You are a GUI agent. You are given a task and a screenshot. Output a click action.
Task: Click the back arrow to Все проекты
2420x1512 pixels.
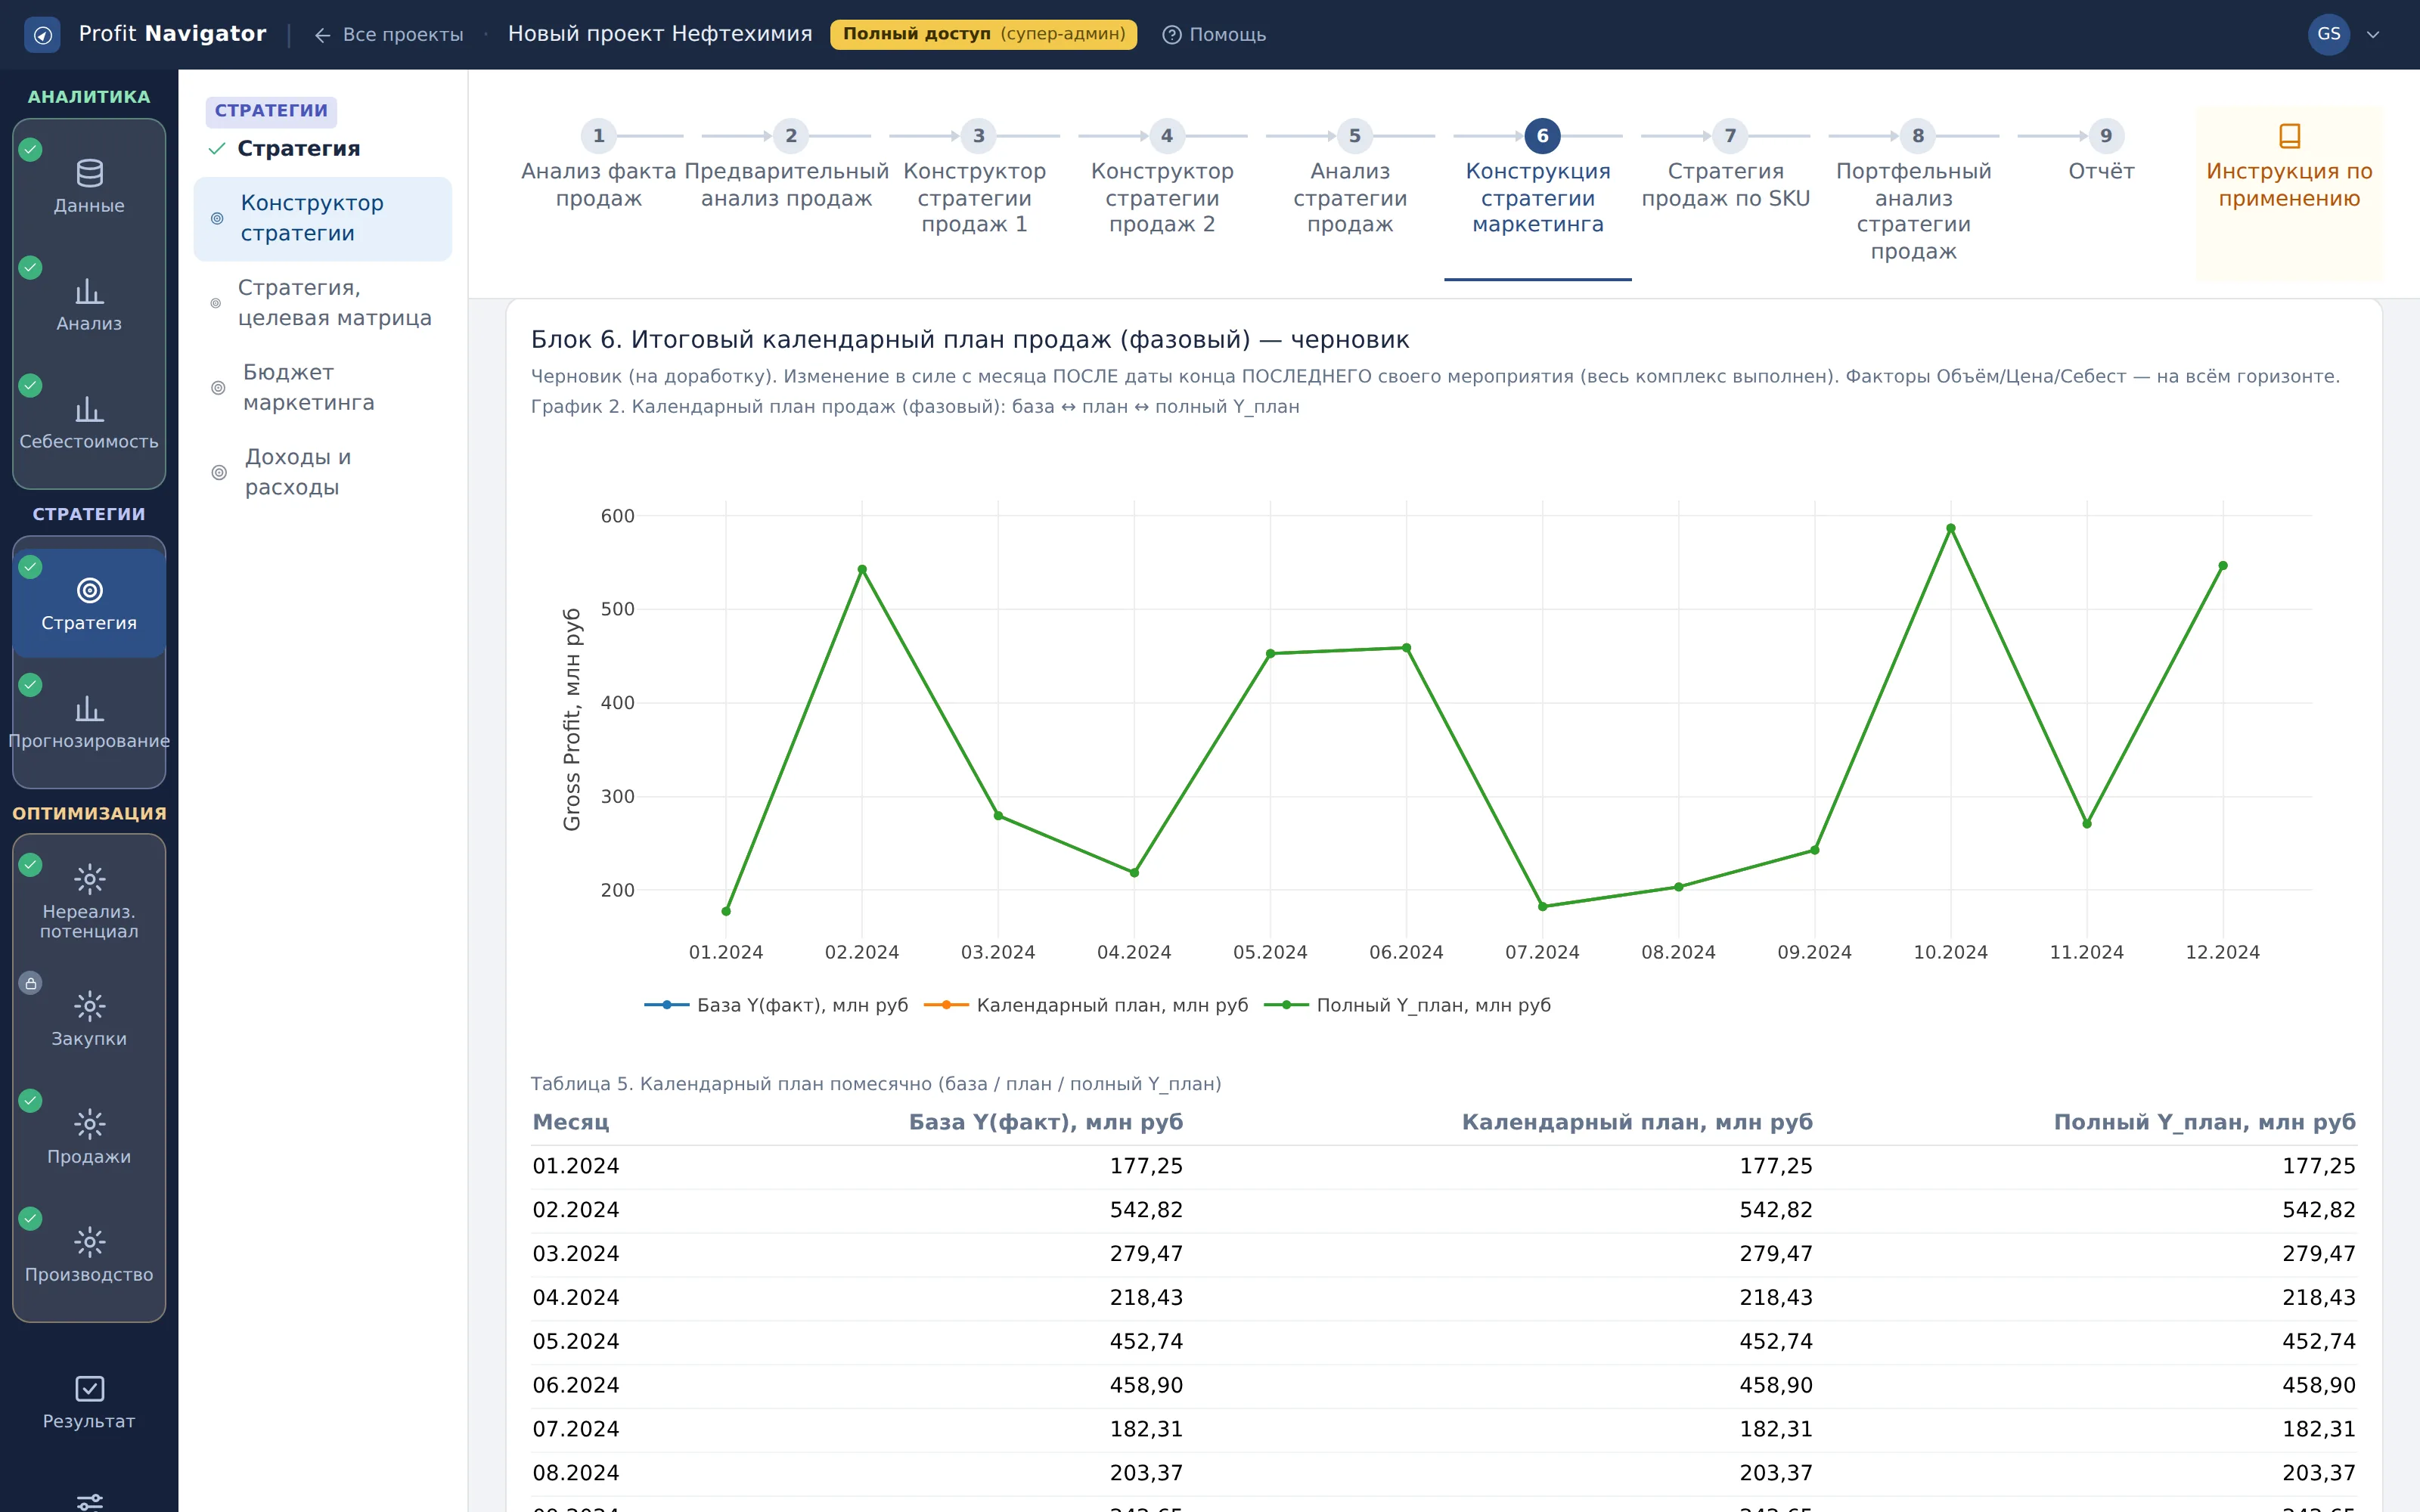(x=322, y=35)
